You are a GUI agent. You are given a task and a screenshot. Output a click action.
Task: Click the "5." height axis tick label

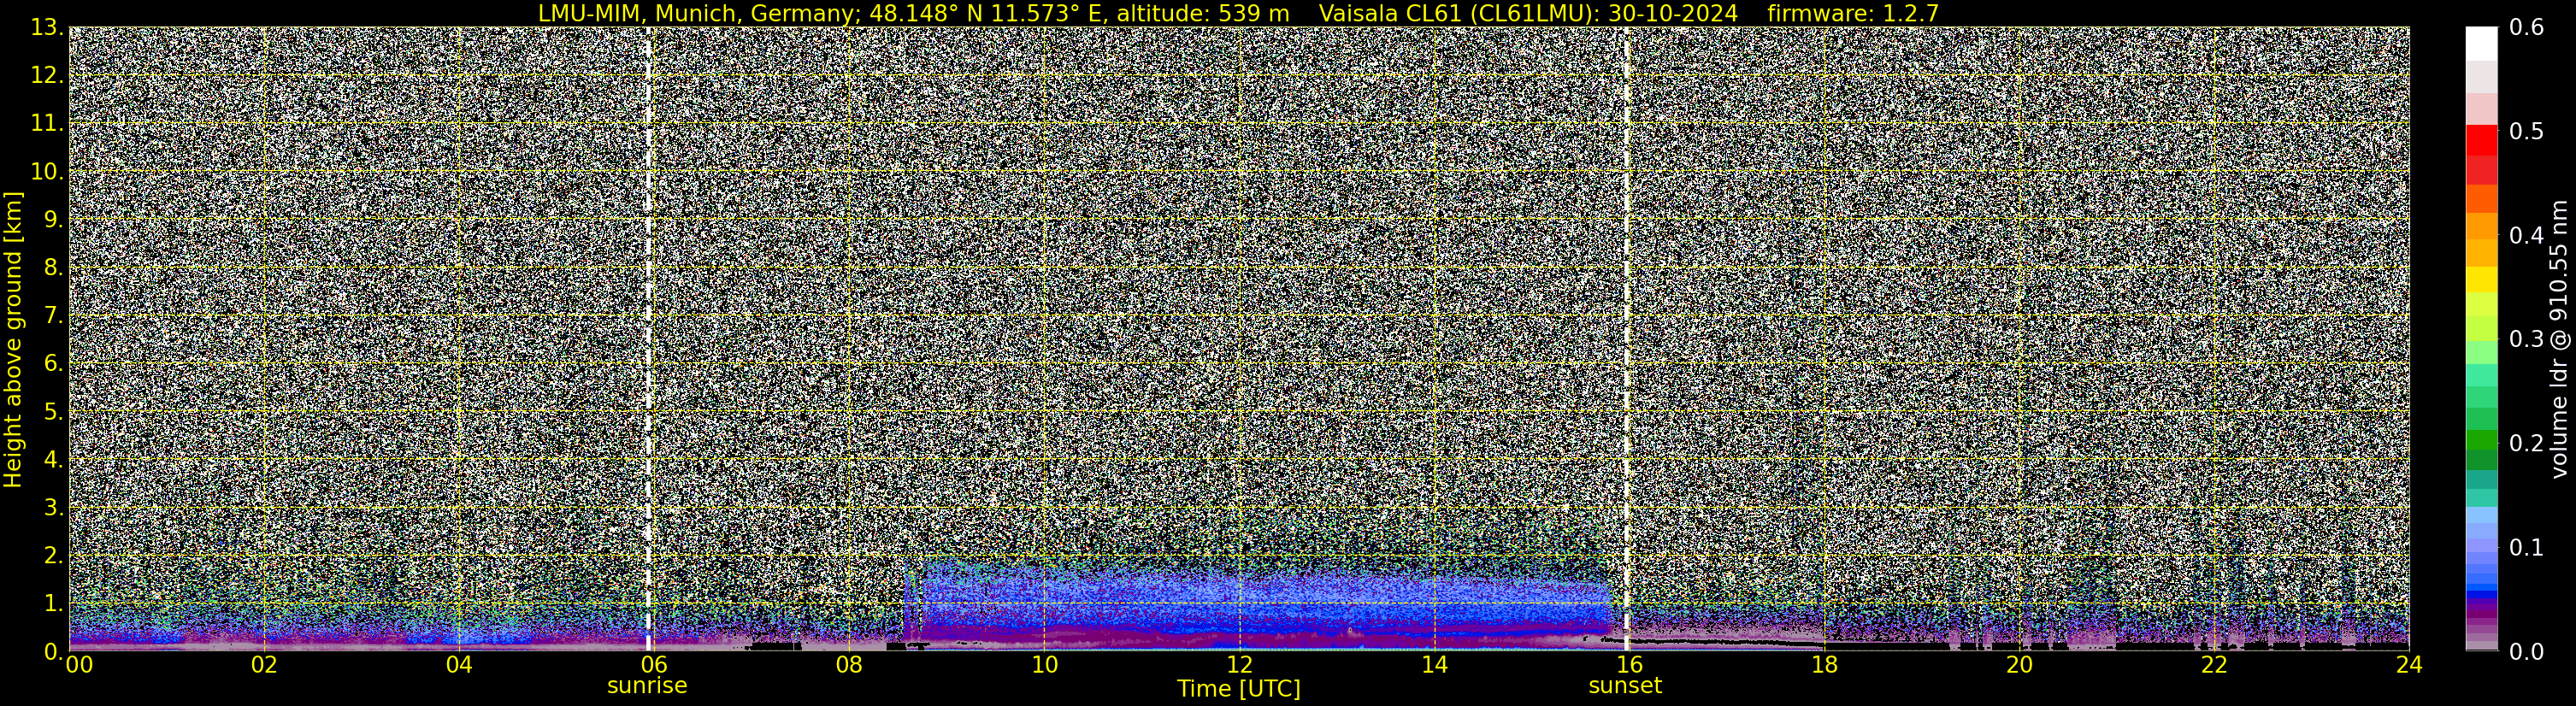54,412
